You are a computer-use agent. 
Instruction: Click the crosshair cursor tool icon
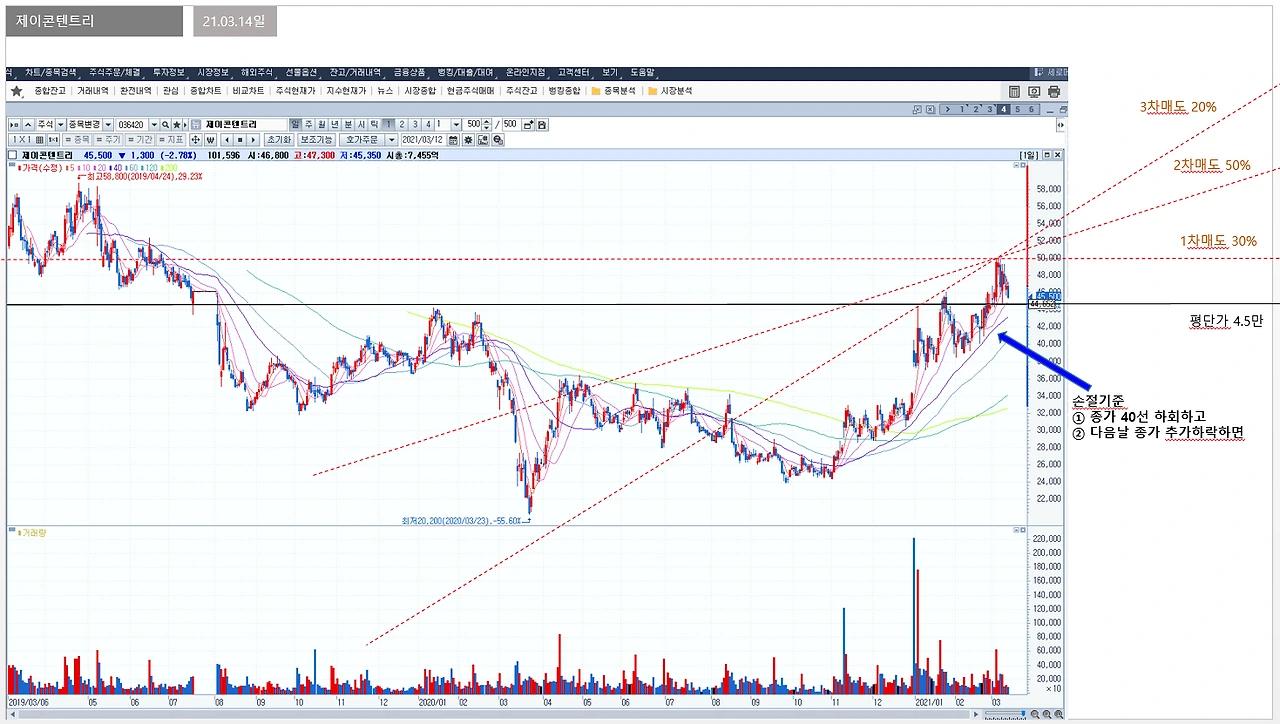[x=195, y=140]
